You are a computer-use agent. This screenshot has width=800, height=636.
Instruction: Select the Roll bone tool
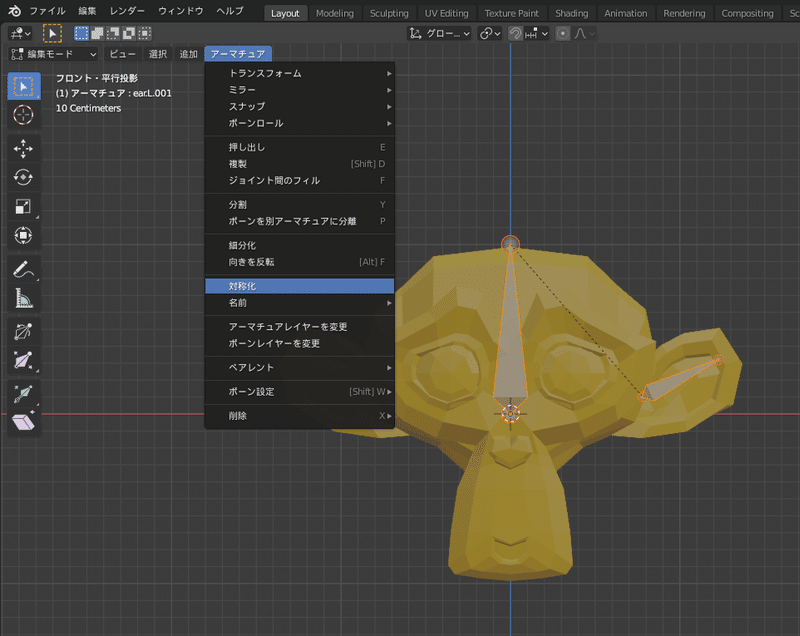[x=23, y=332]
